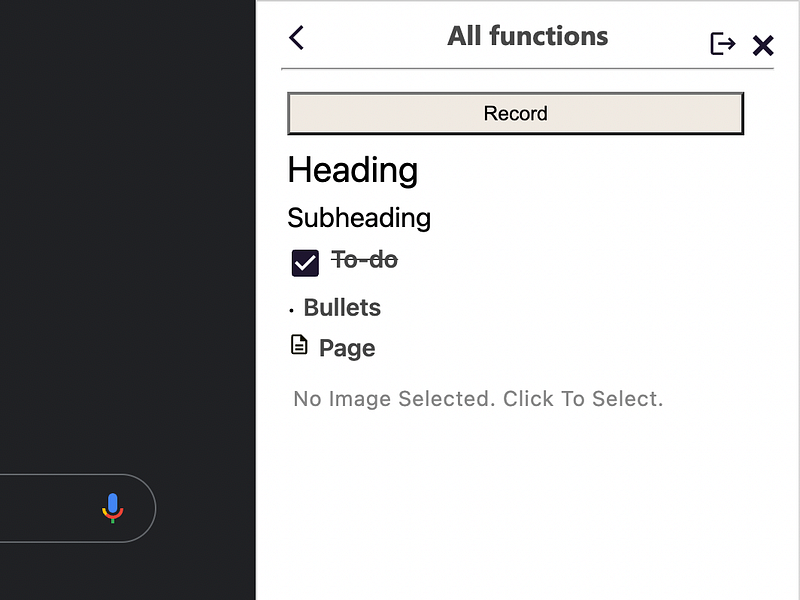Click the "All functions" panel title
The width and height of the screenshot is (800, 600).
pos(527,37)
